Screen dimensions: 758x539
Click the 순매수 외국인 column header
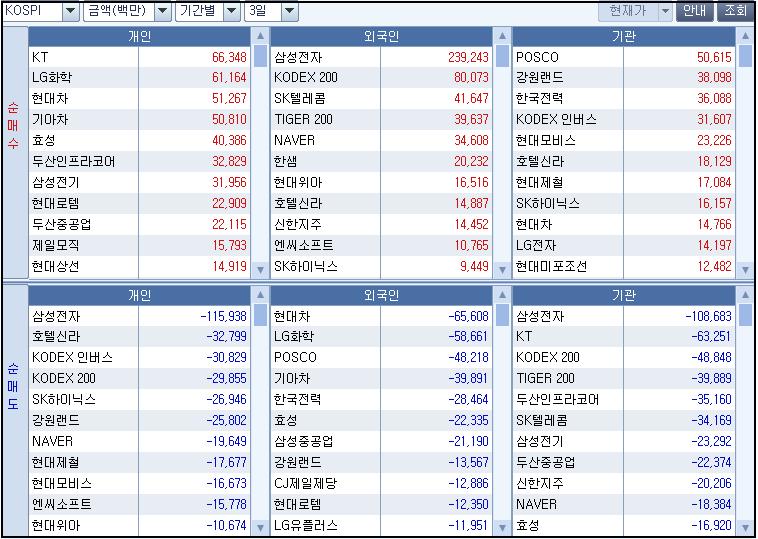381,37
